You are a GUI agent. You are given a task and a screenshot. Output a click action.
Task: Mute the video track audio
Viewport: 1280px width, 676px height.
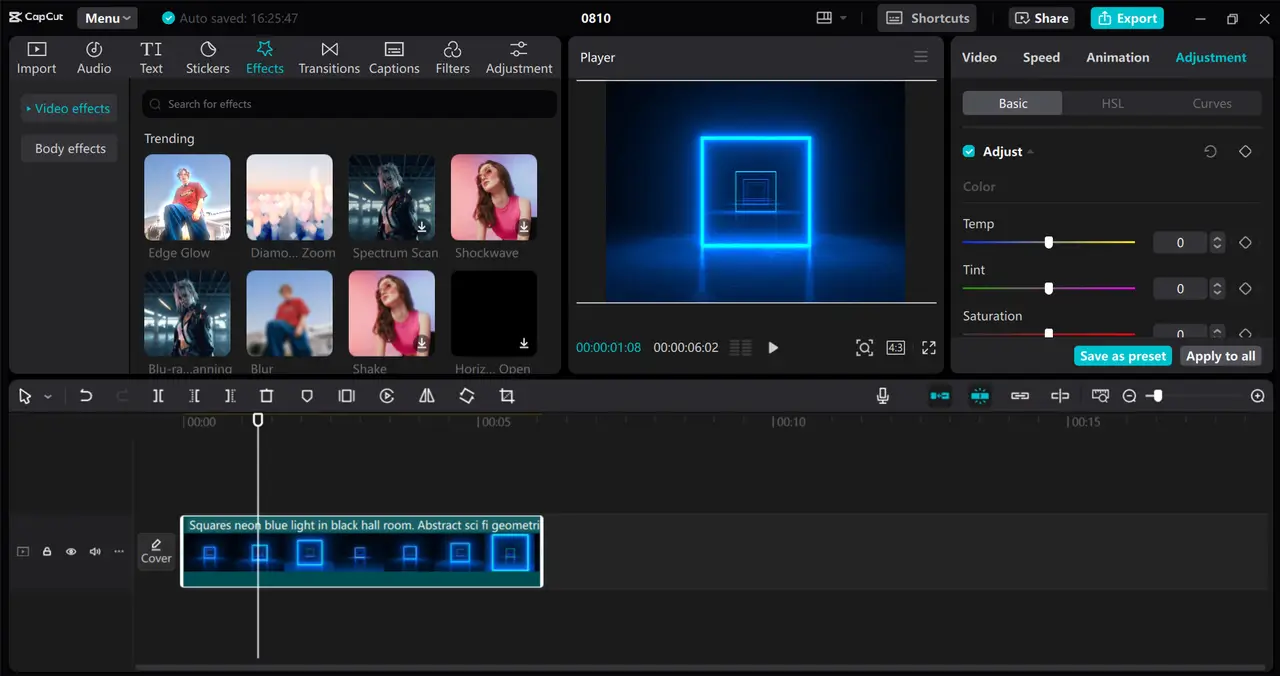[94, 551]
